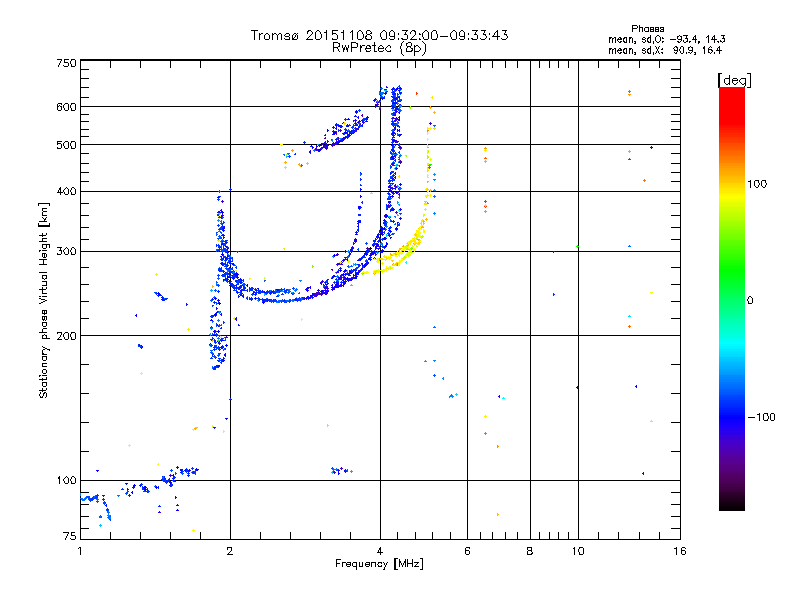Select the "mean, sd,X: 90.9, 16.4" statistic
This screenshot has width=800, height=600.
[665, 50]
